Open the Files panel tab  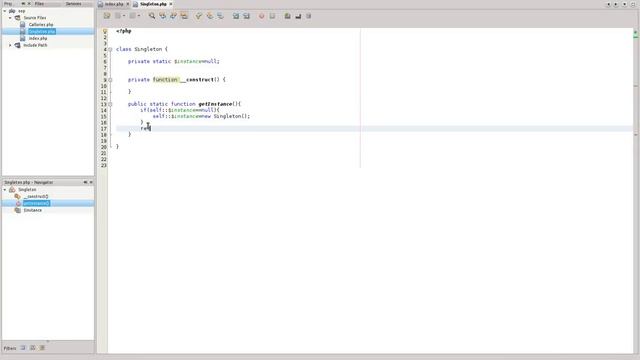tap(39, 4)
